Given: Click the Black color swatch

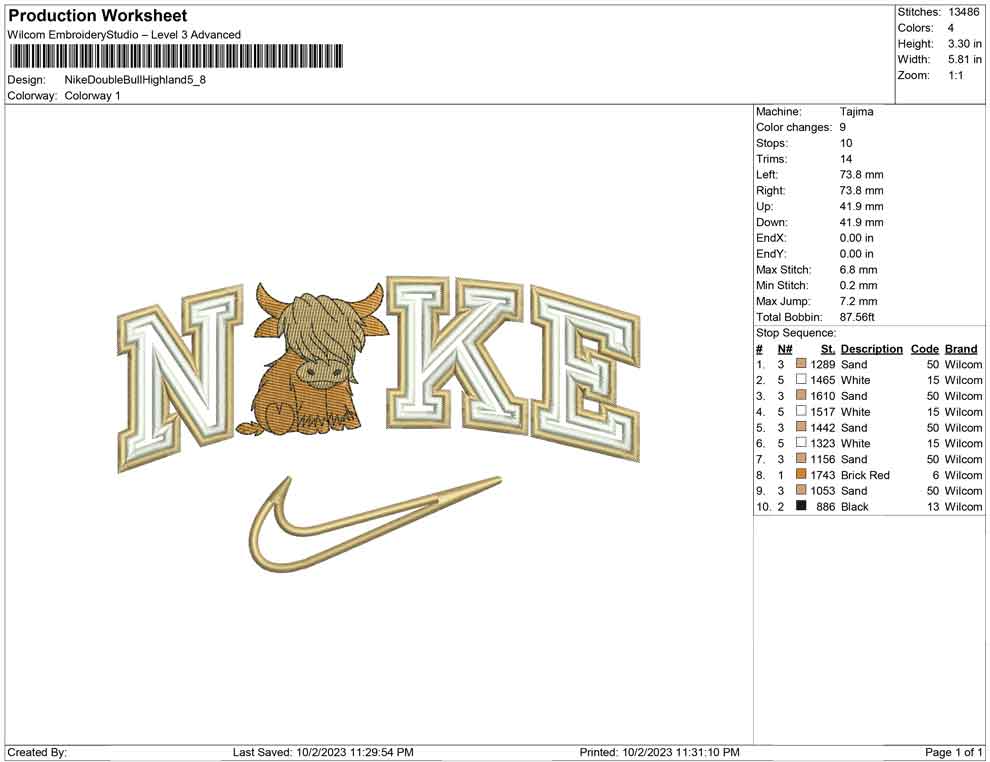Looking at the screenshot, I should click(801, 506).
